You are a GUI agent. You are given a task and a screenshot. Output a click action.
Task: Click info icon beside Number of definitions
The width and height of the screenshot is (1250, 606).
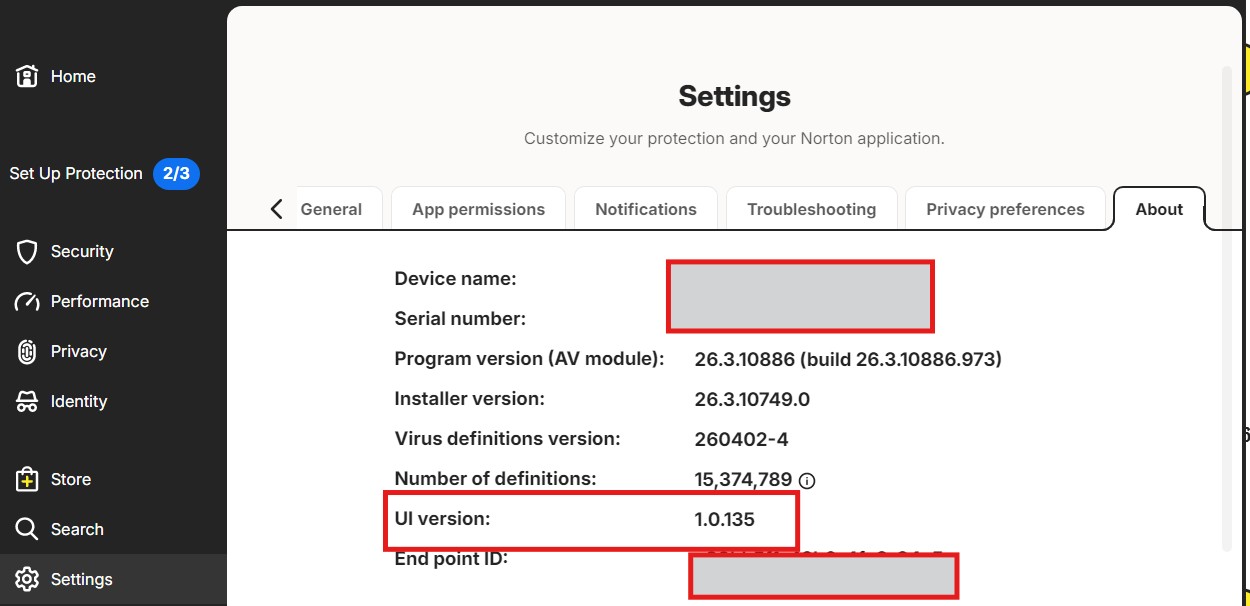807,481
